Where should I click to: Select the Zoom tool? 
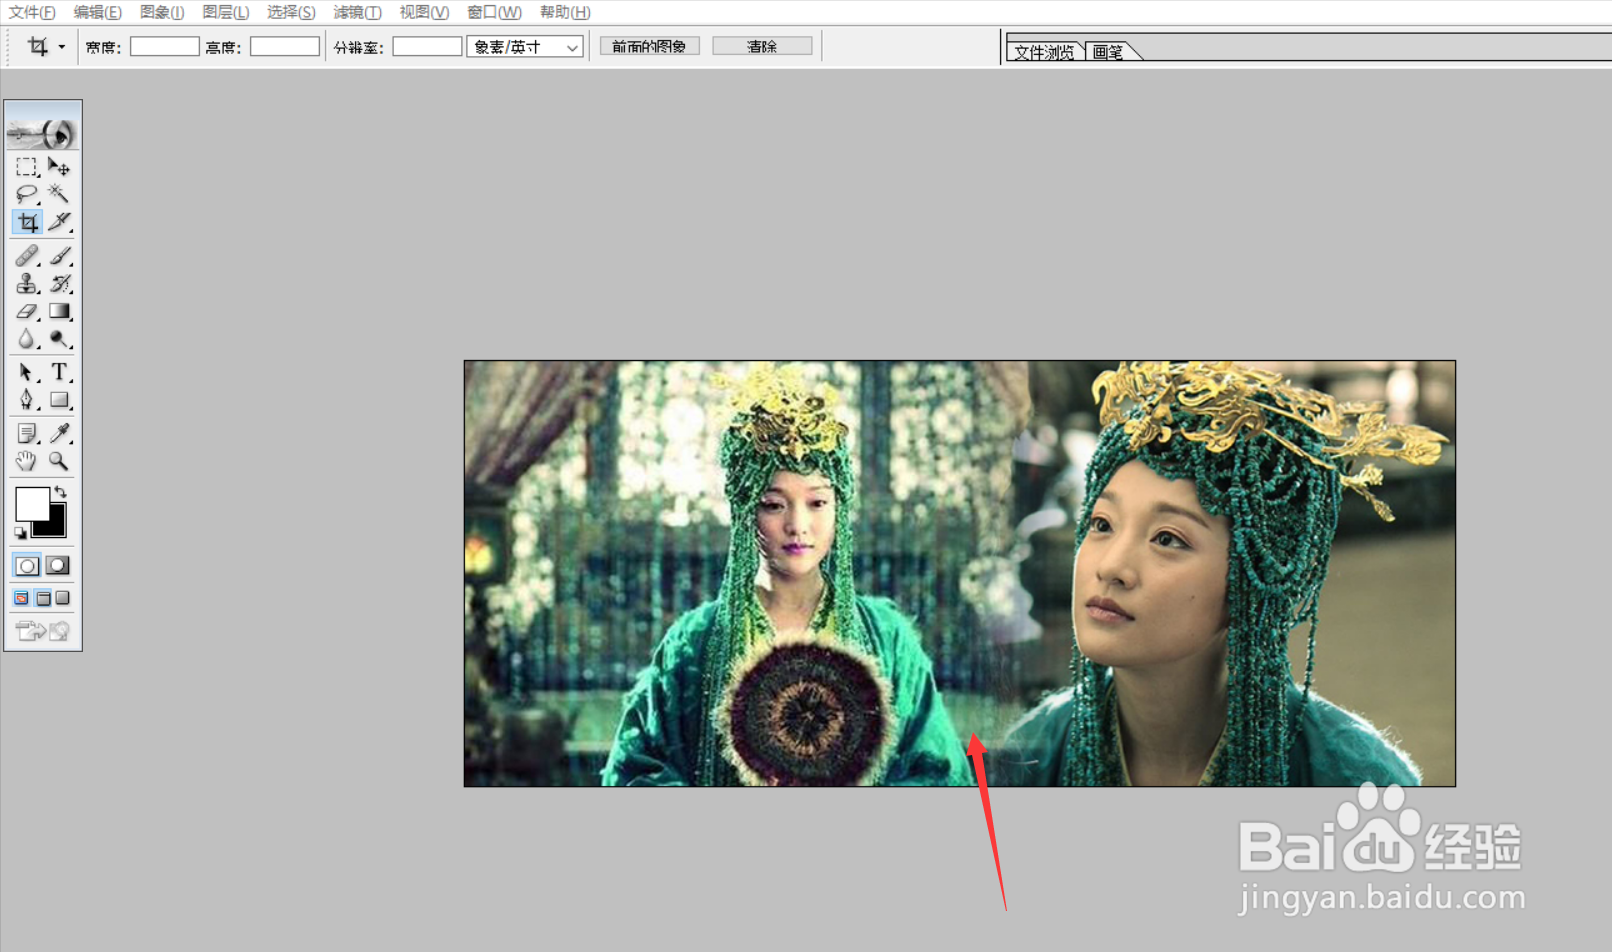(x=59, y=461)
